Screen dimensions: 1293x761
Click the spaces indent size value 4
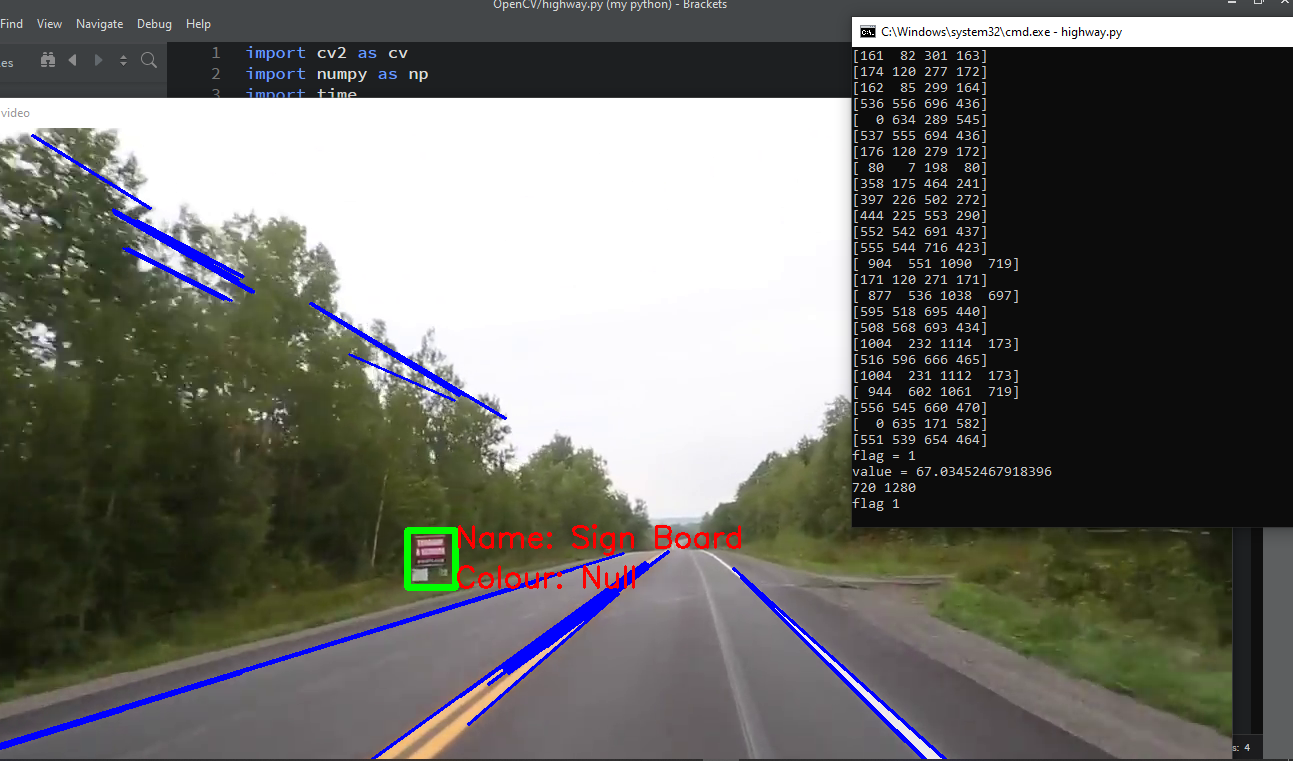(x=1246, y=748)
